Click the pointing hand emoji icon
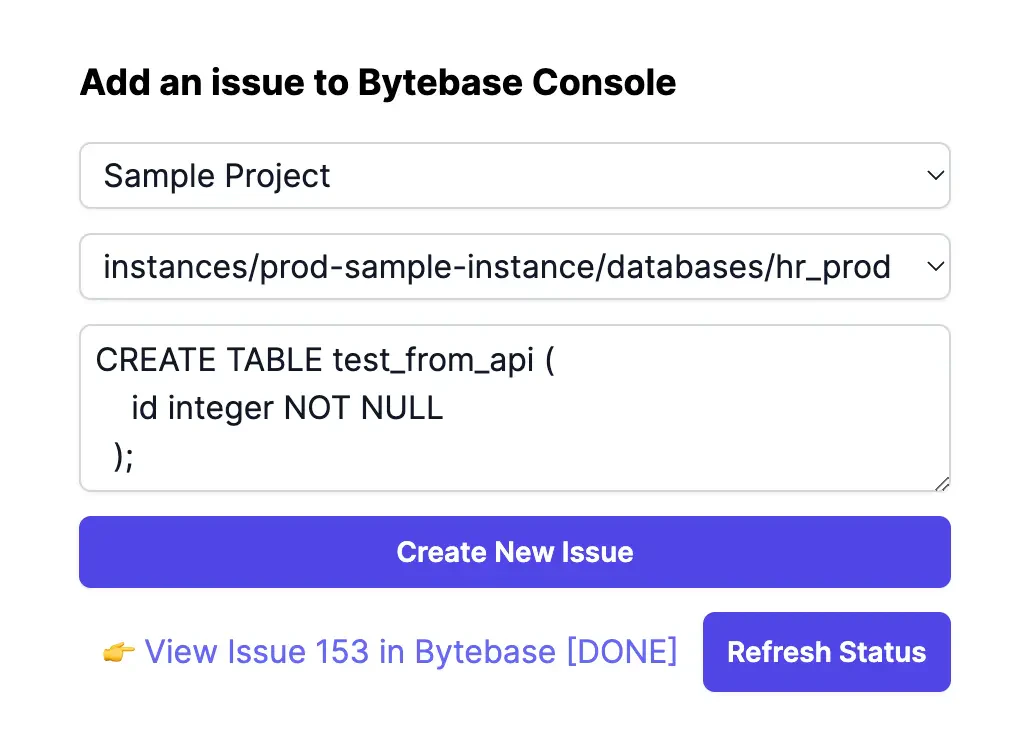The height and width of the screenshot is (736, 1012). tap(119, 653)
